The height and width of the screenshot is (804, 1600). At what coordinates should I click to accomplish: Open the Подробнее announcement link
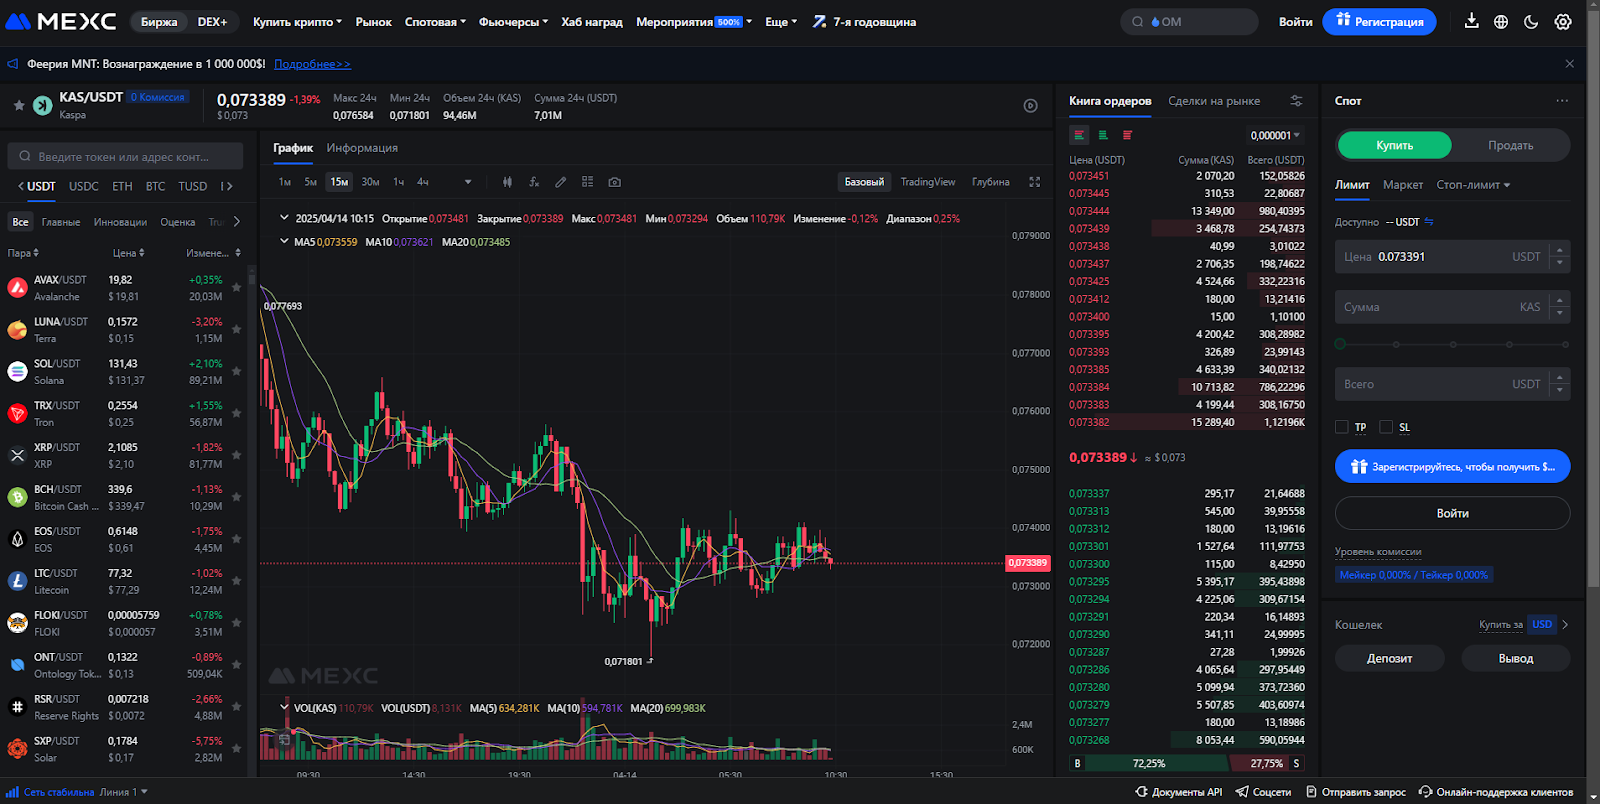(x=312, y=64)
